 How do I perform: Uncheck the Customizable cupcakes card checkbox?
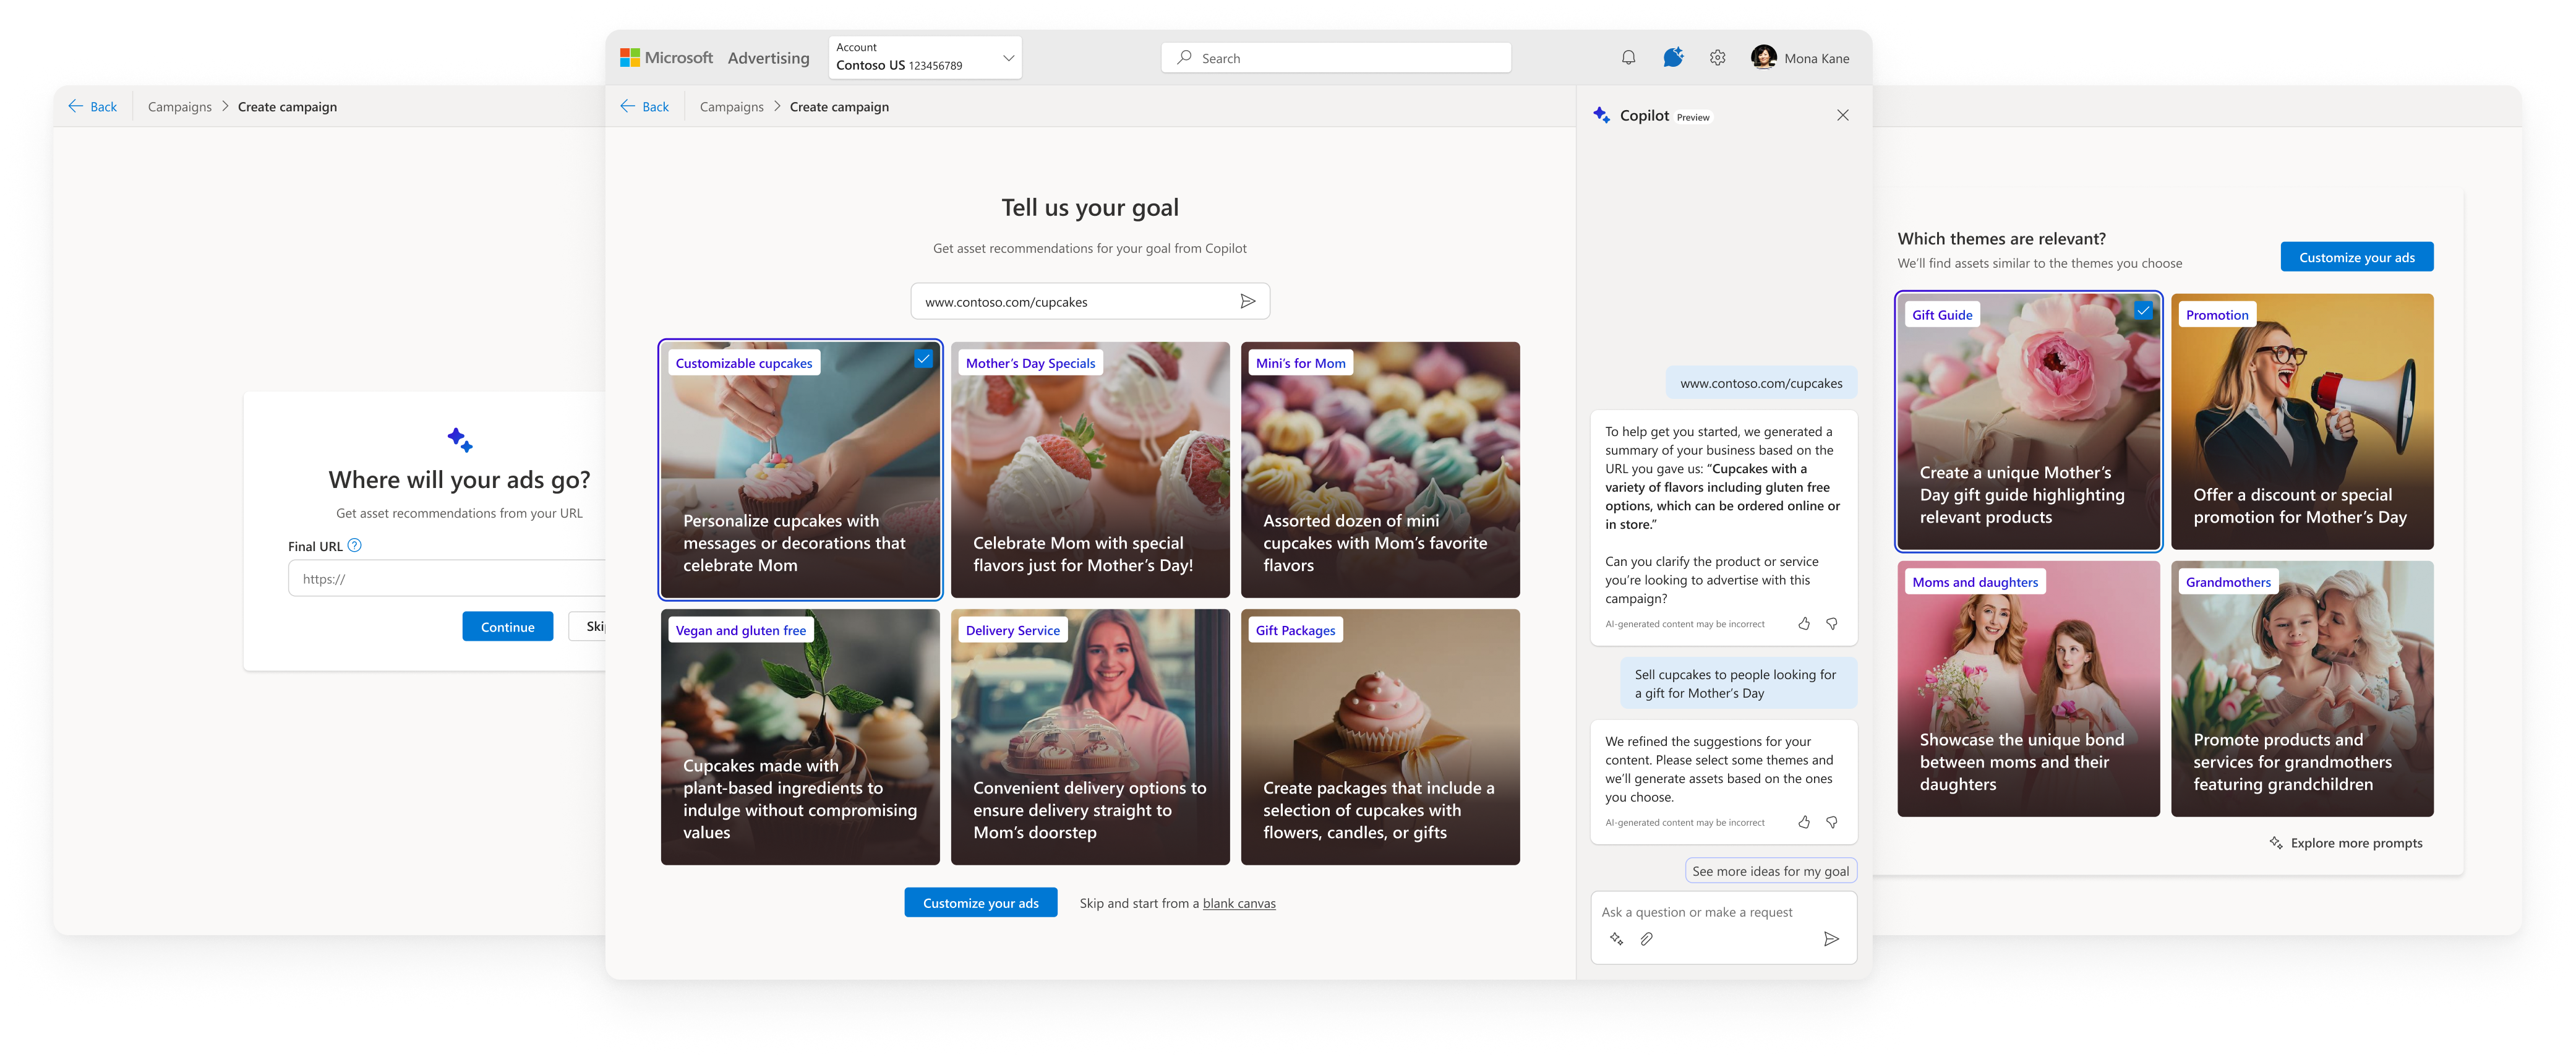pyautogui.click(x=923, y=359)
